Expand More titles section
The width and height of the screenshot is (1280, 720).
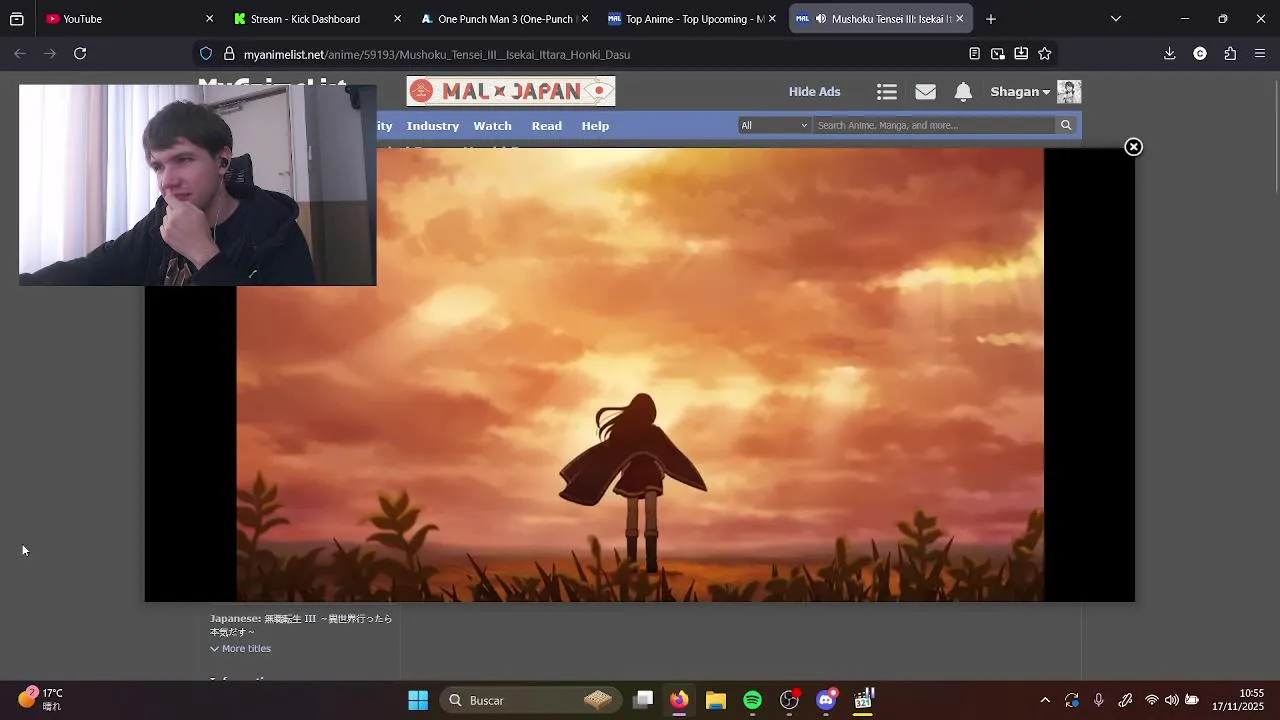[240, 649]
